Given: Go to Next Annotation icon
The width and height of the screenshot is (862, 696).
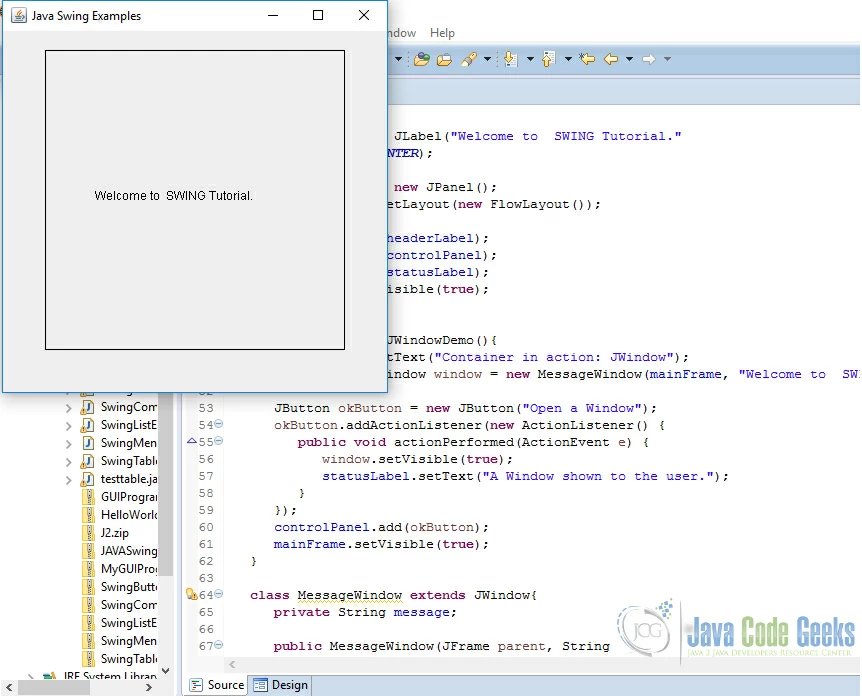Looking at the screenshot, I should click(511, 59).
